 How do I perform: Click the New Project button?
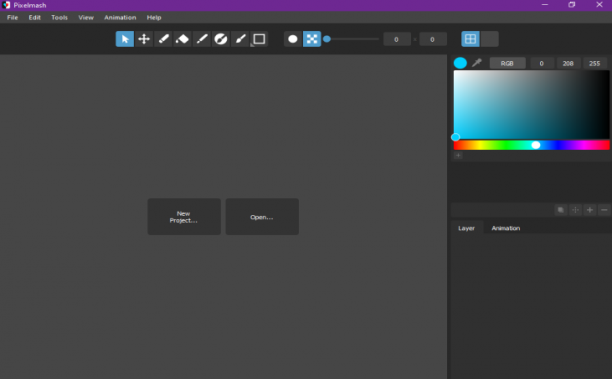184,217
